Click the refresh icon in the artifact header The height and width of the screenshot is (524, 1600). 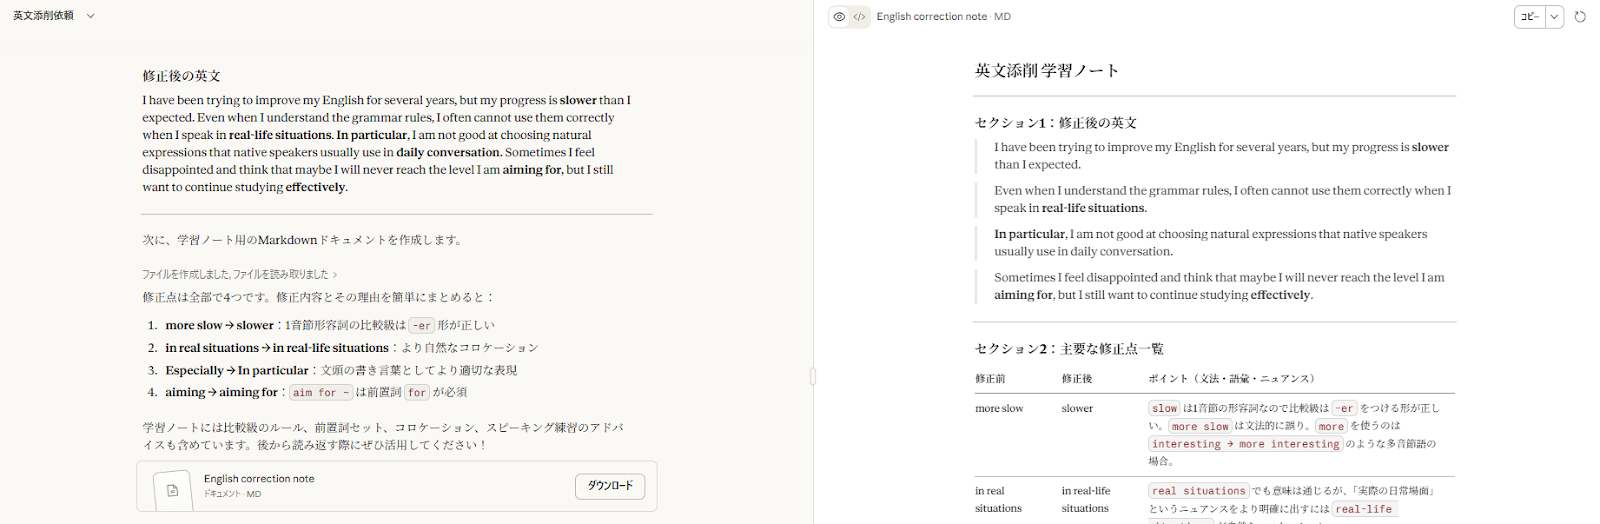[x=1580, y=17]
